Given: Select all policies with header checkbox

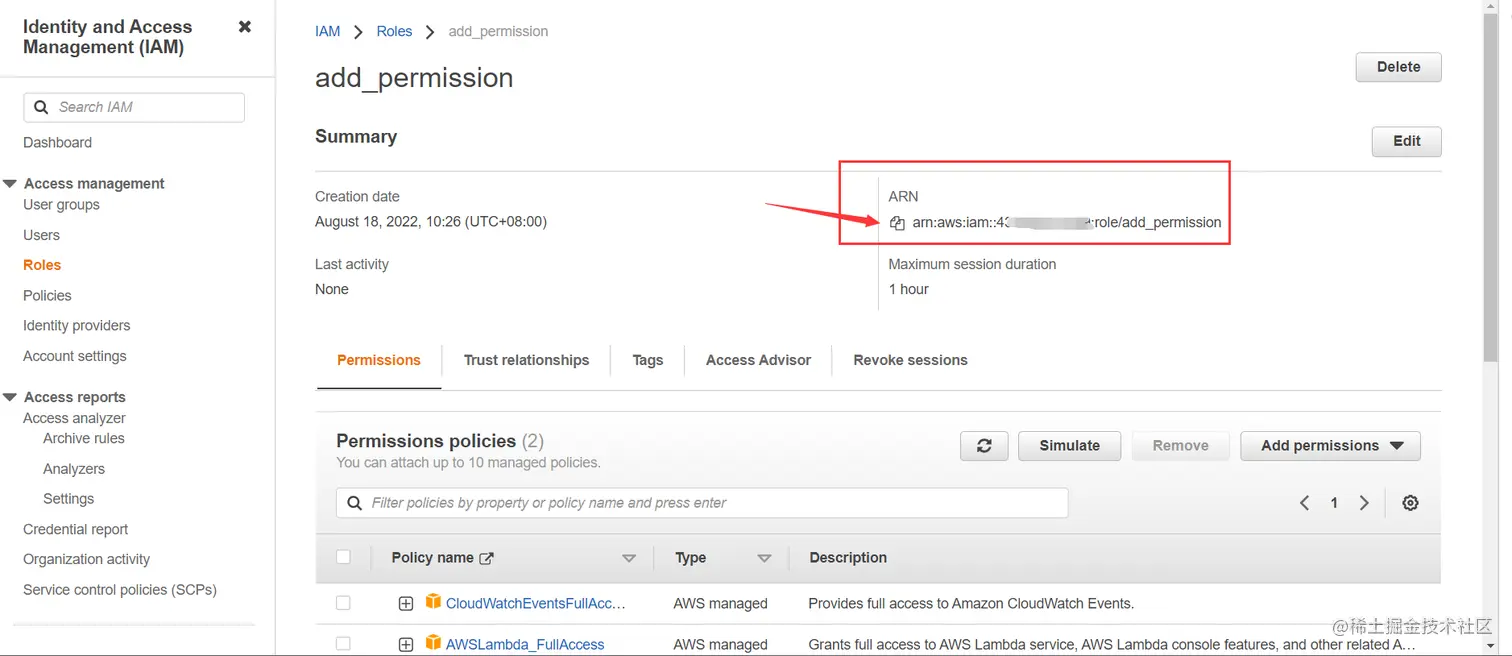Looking at the screenshot, I should tap(343, 557).
